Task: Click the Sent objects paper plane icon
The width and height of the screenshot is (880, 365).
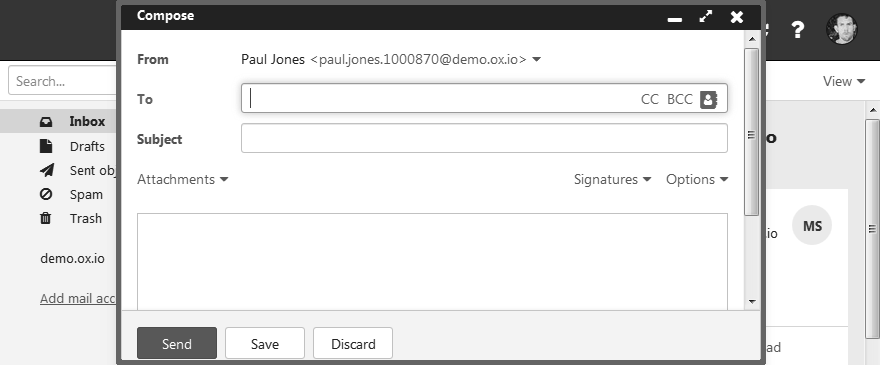Action: pyautogui.click(x=47, y=170)
